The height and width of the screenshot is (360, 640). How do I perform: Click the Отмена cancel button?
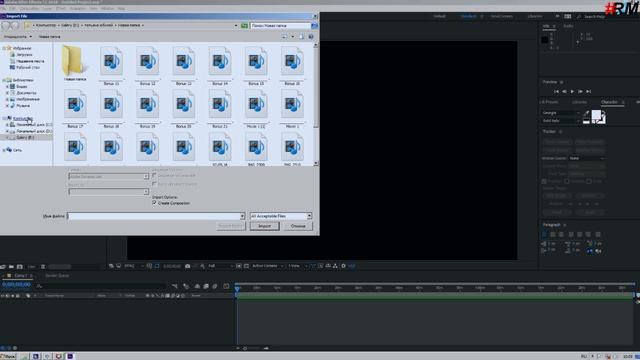[x=298, y=226]
